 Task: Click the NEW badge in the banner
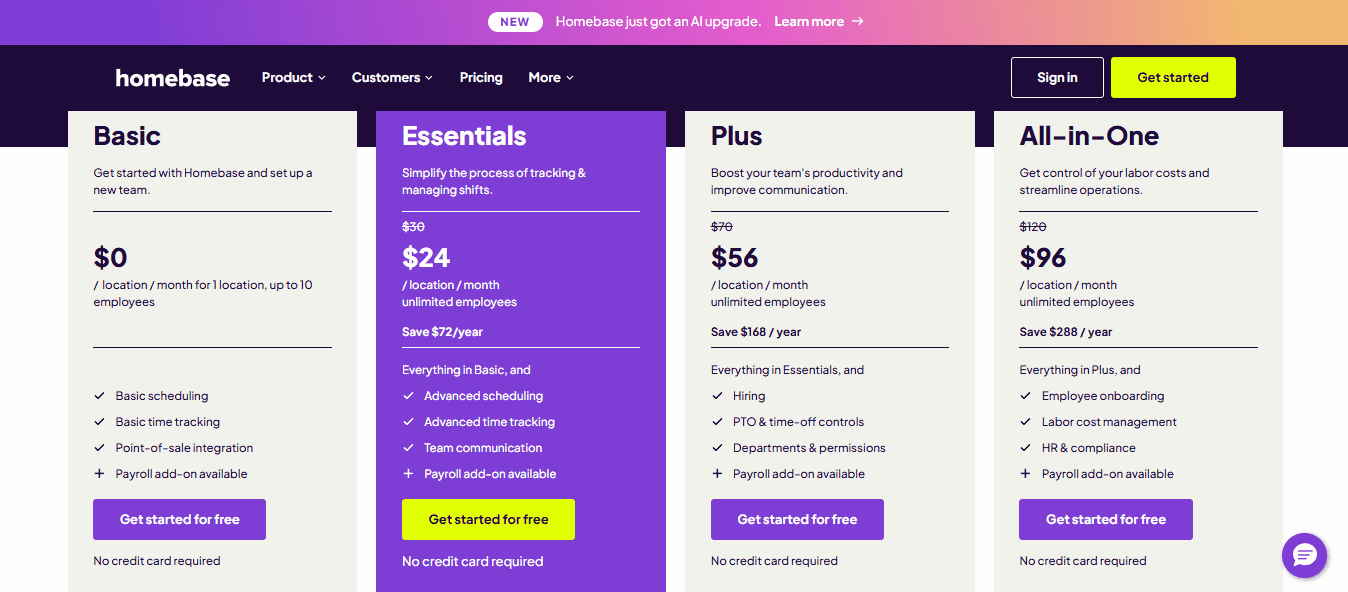[x=515, y=22]
